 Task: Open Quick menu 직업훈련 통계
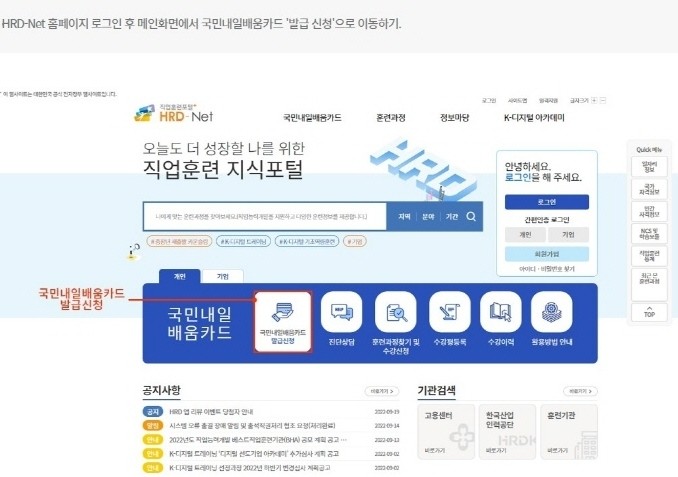tap(649, 256)
